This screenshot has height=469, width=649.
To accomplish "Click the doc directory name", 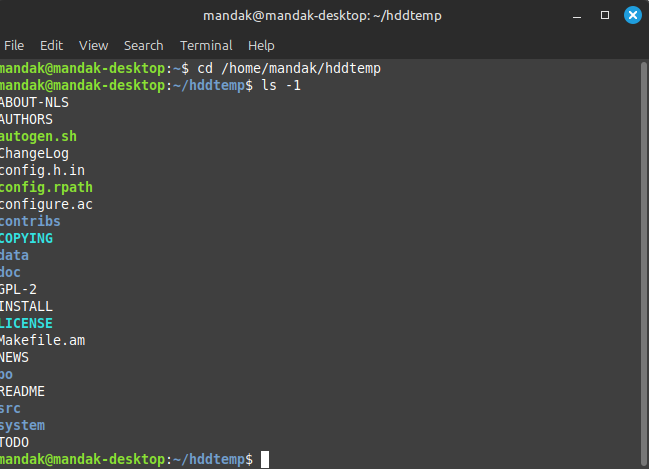I will 10,272.
